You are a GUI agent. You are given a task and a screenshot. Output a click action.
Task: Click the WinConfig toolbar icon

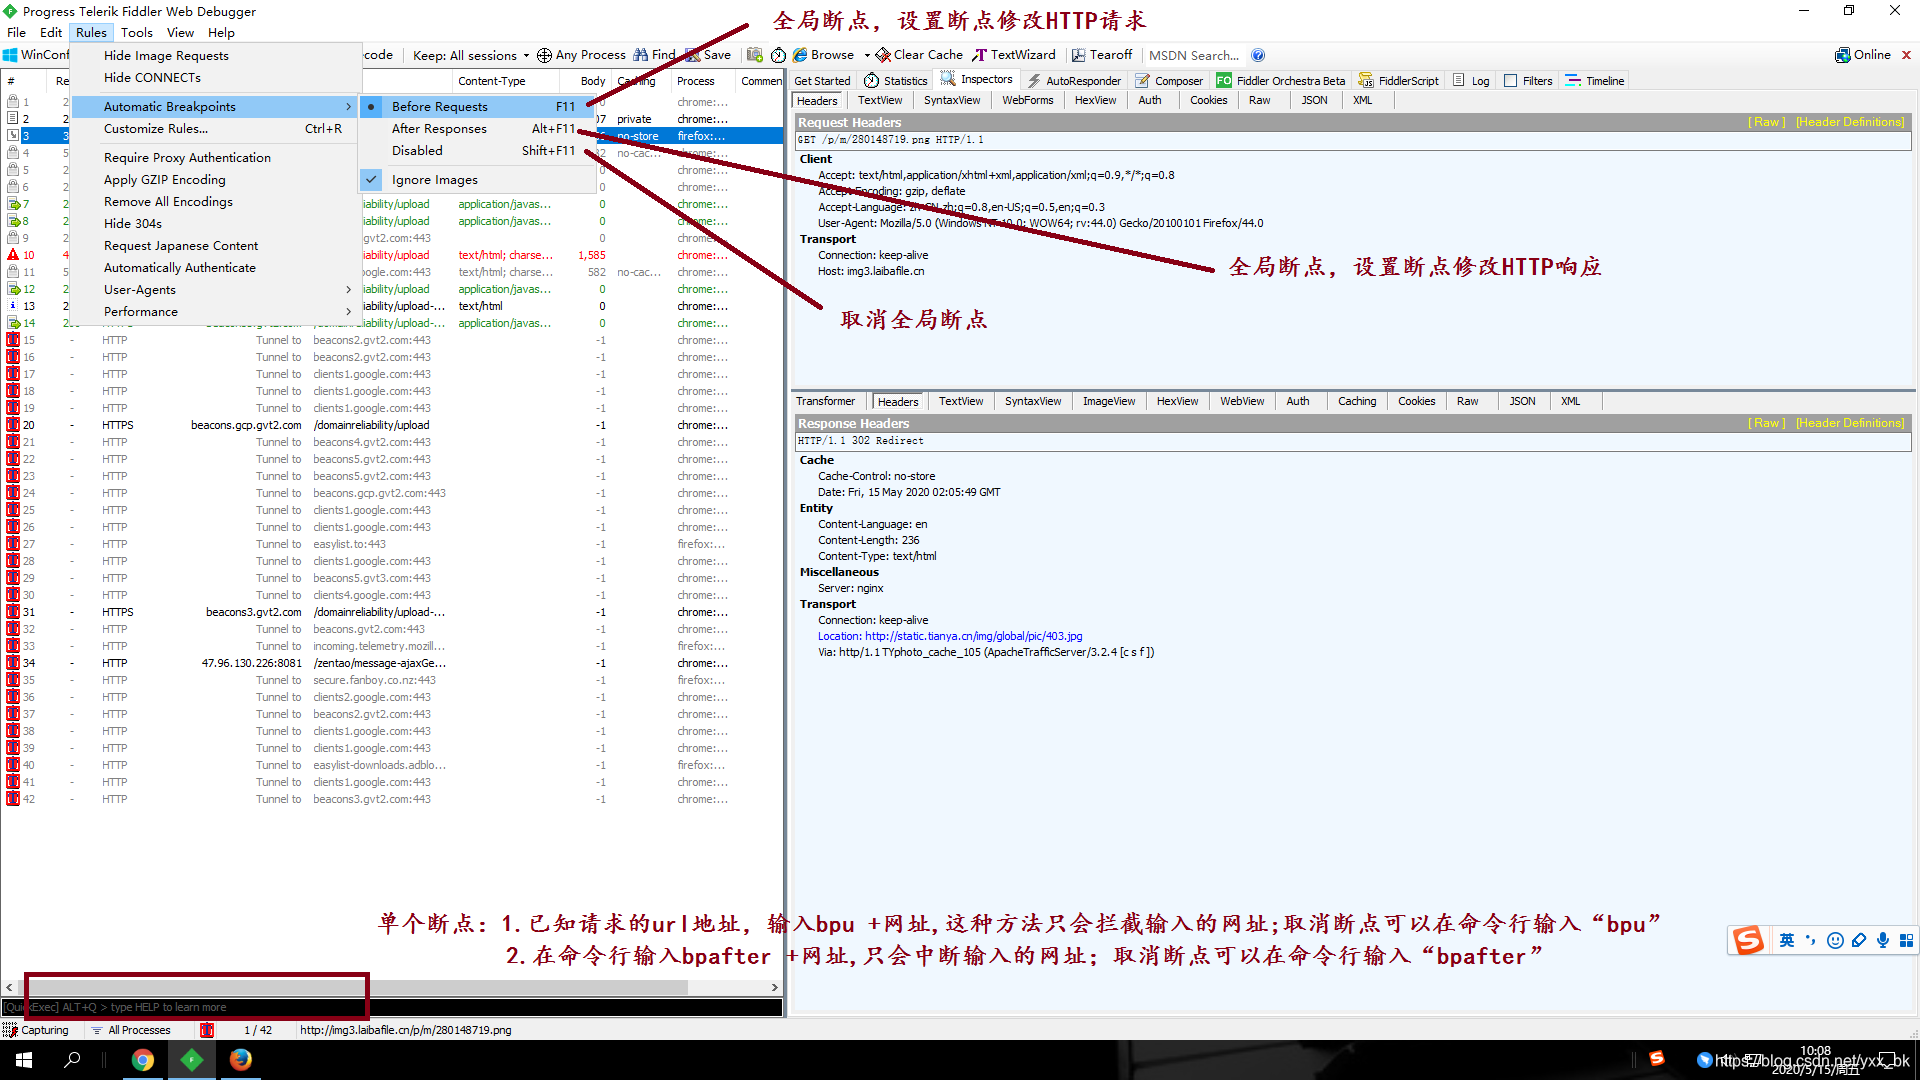tap(10, 55)
